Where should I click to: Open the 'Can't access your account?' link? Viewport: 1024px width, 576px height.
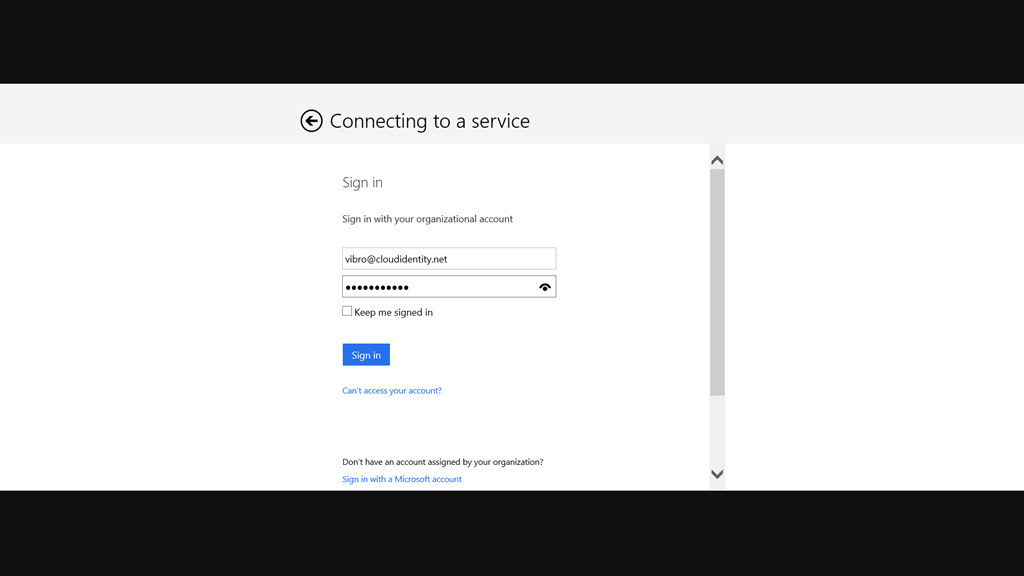(x=392, y=391)
